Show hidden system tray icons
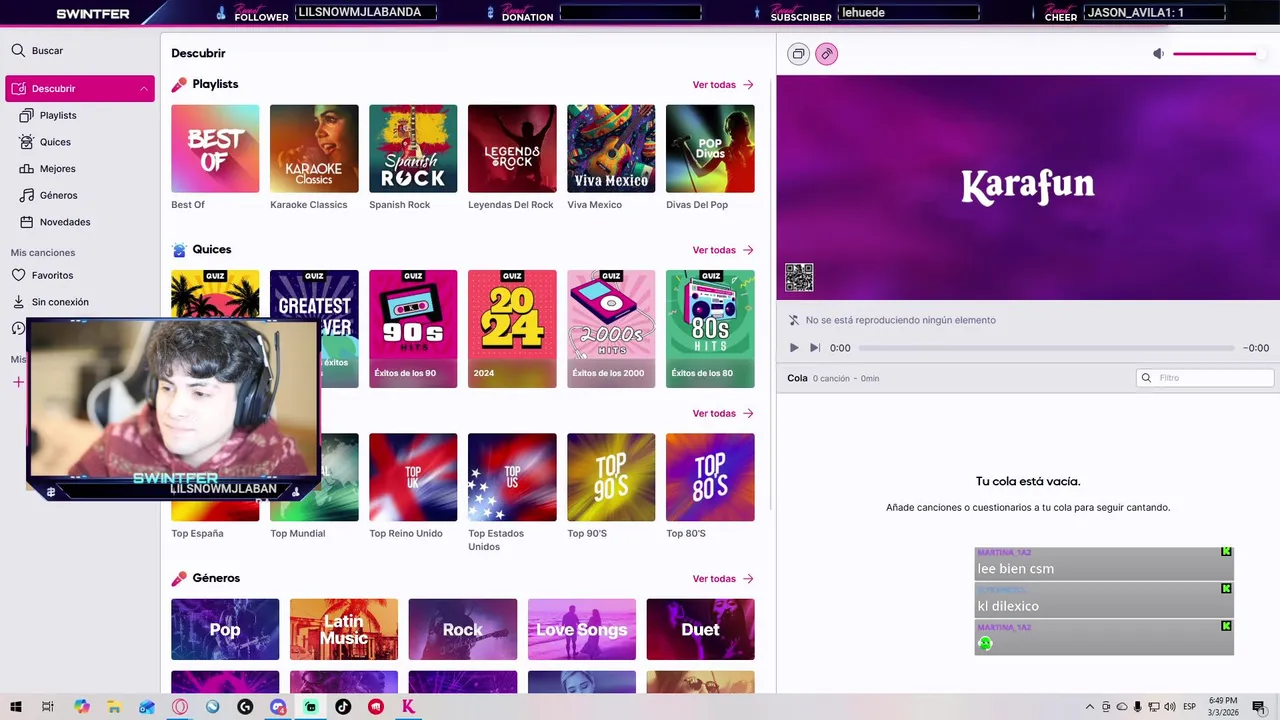 1090,707
